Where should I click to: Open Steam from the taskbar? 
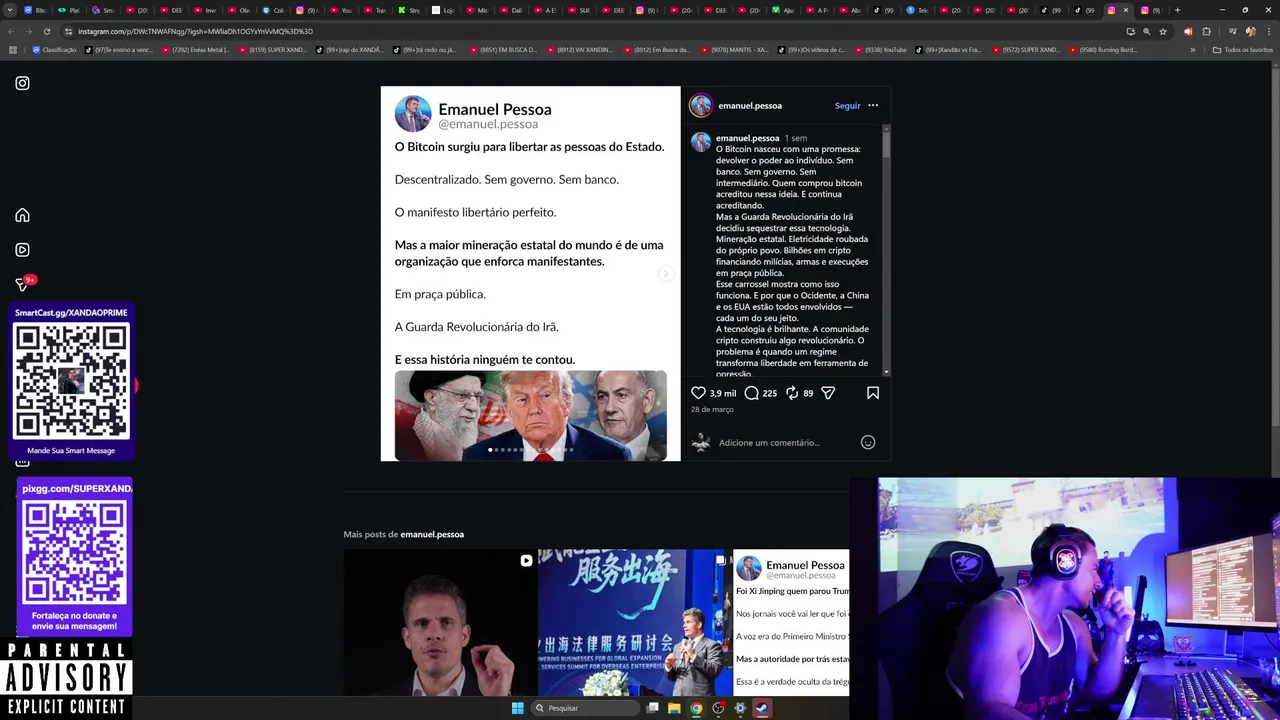[x=762, y=708]
